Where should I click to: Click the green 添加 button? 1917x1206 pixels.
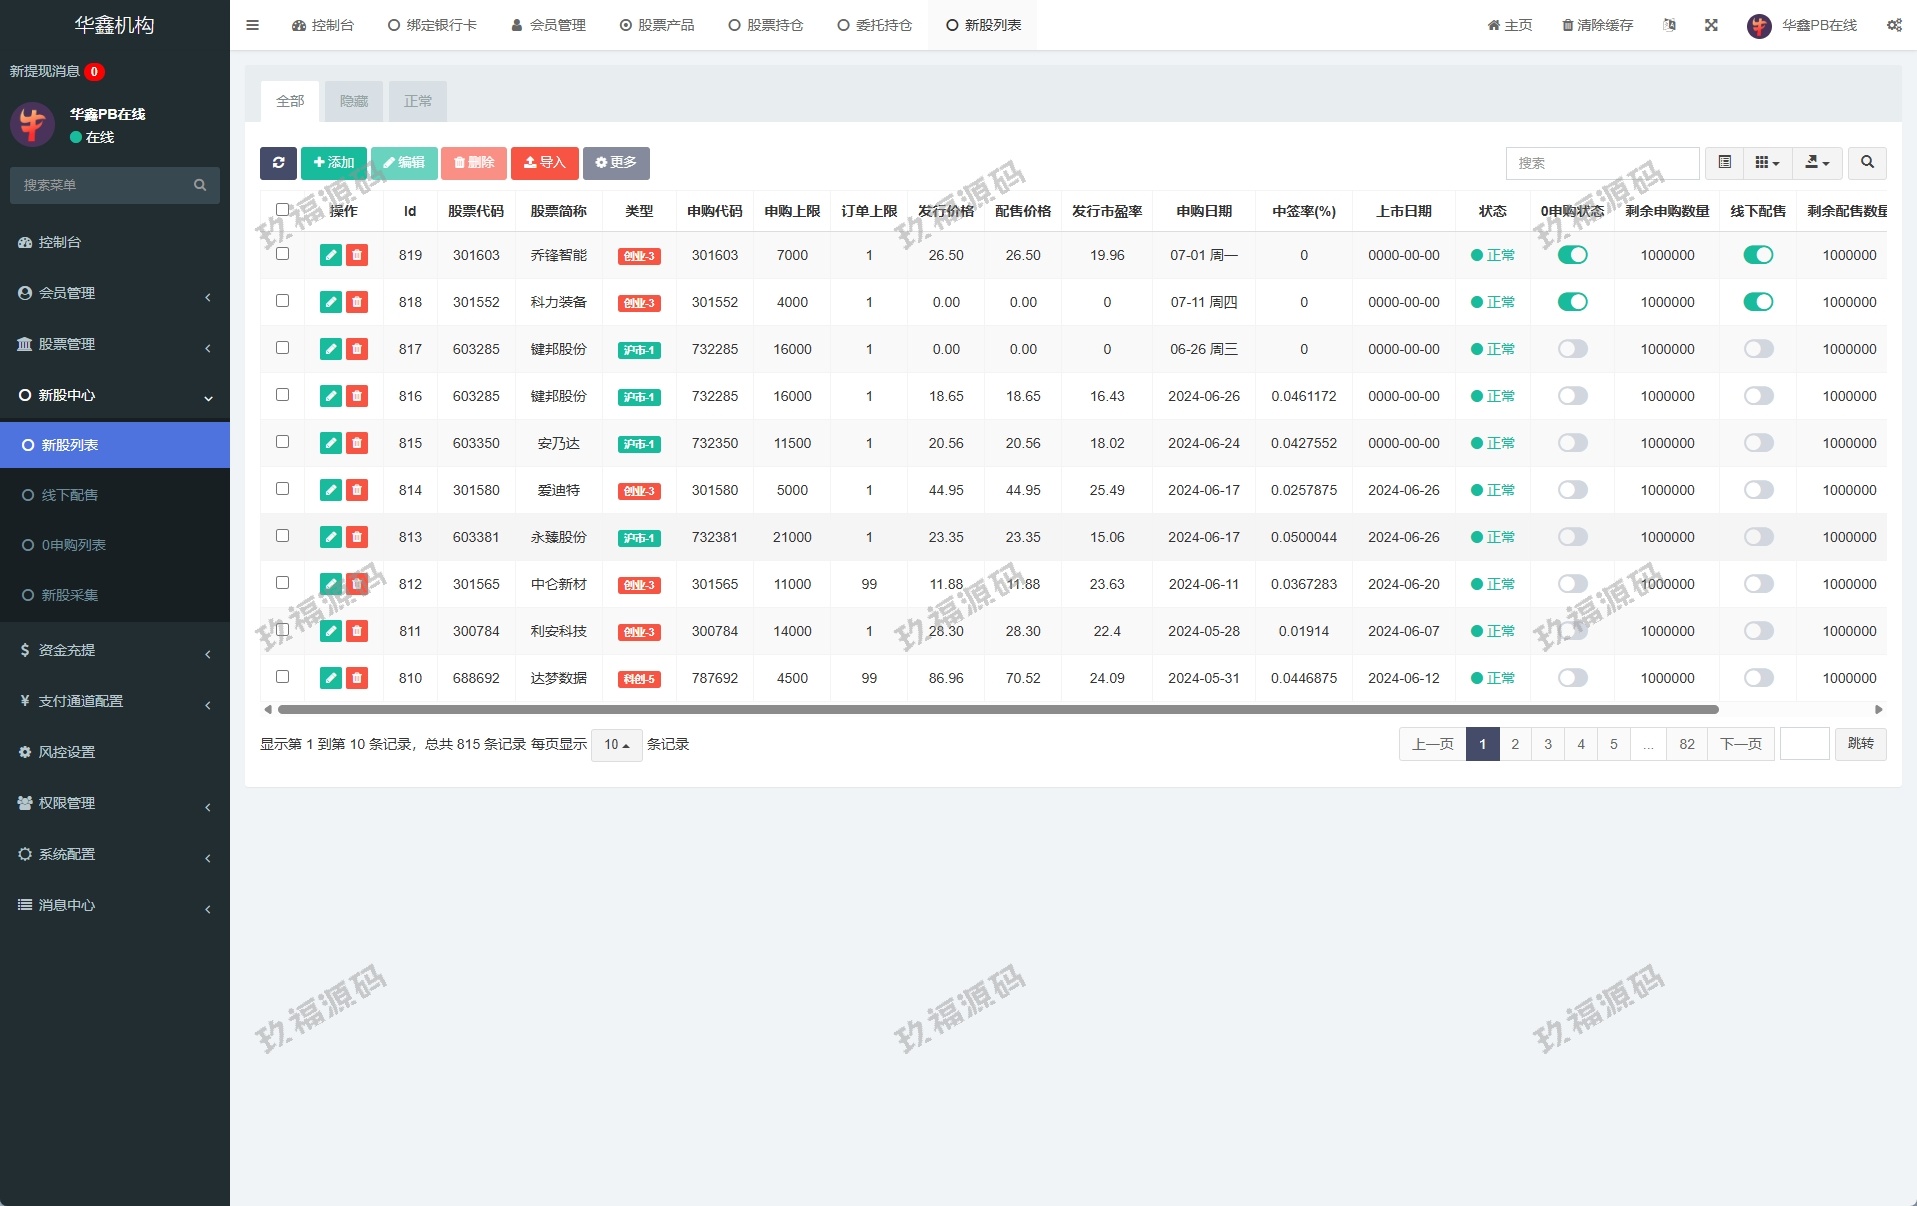334,163
